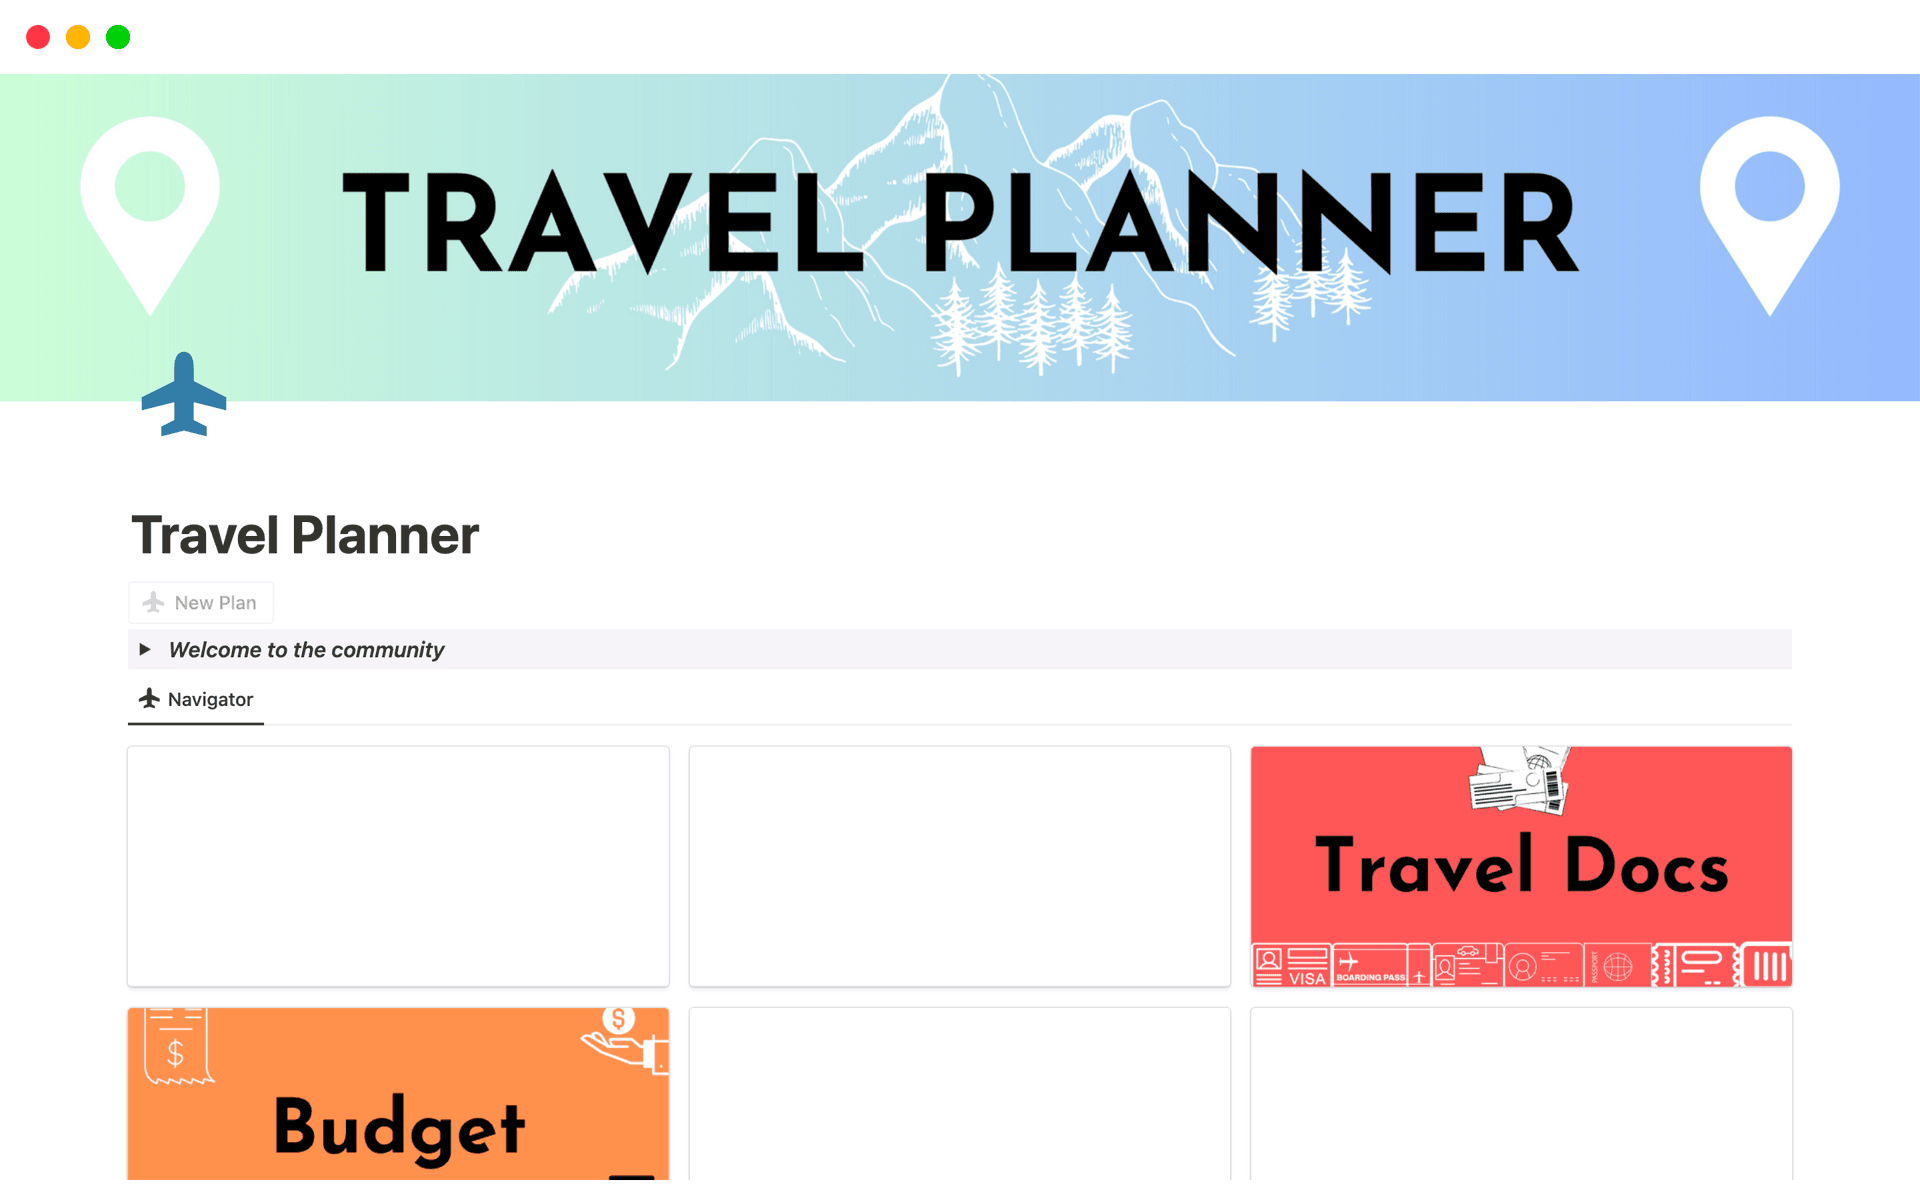Switch to the Navigator tab

click(x=196, y=698)
